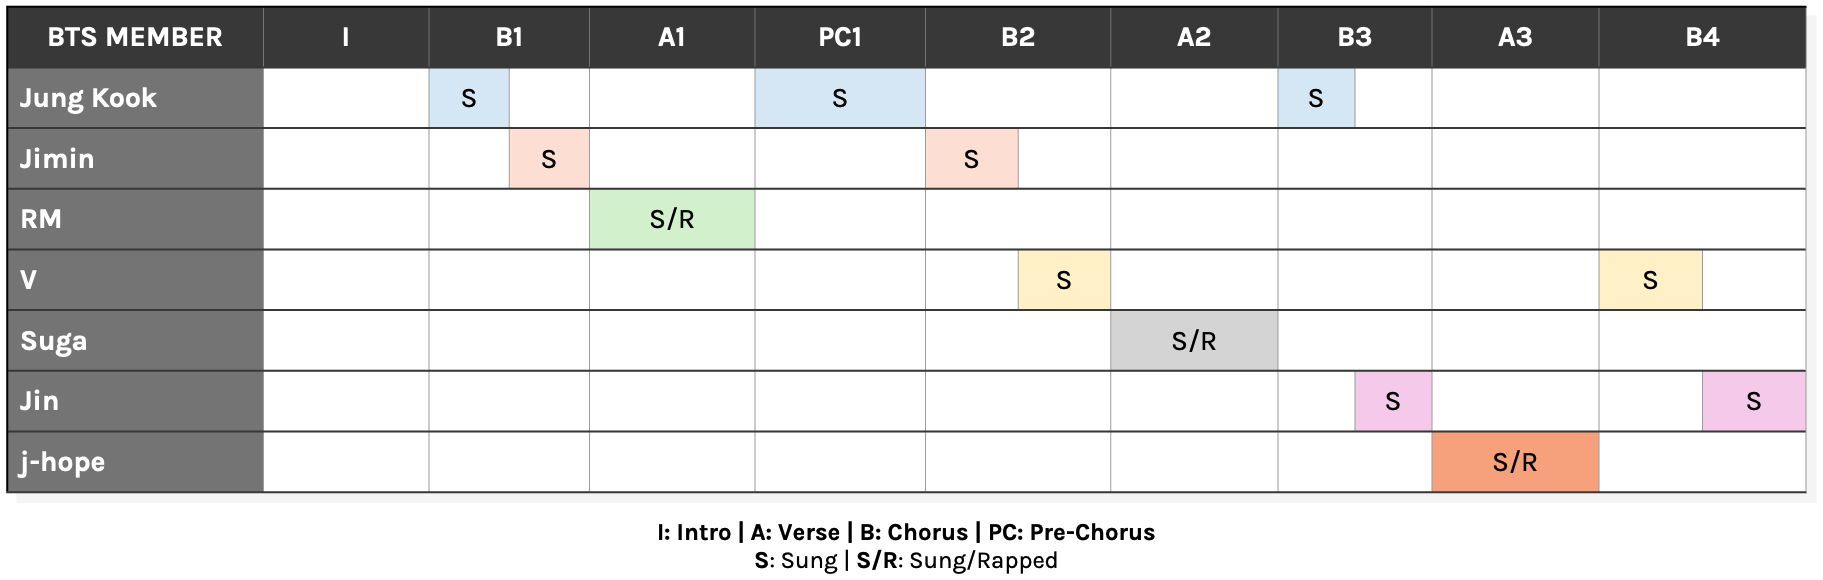The height and width of the screenshot is (580, 1823).
Task: Select Jung Kook's blue S cell under B3
Action: tap(1316, 98)
